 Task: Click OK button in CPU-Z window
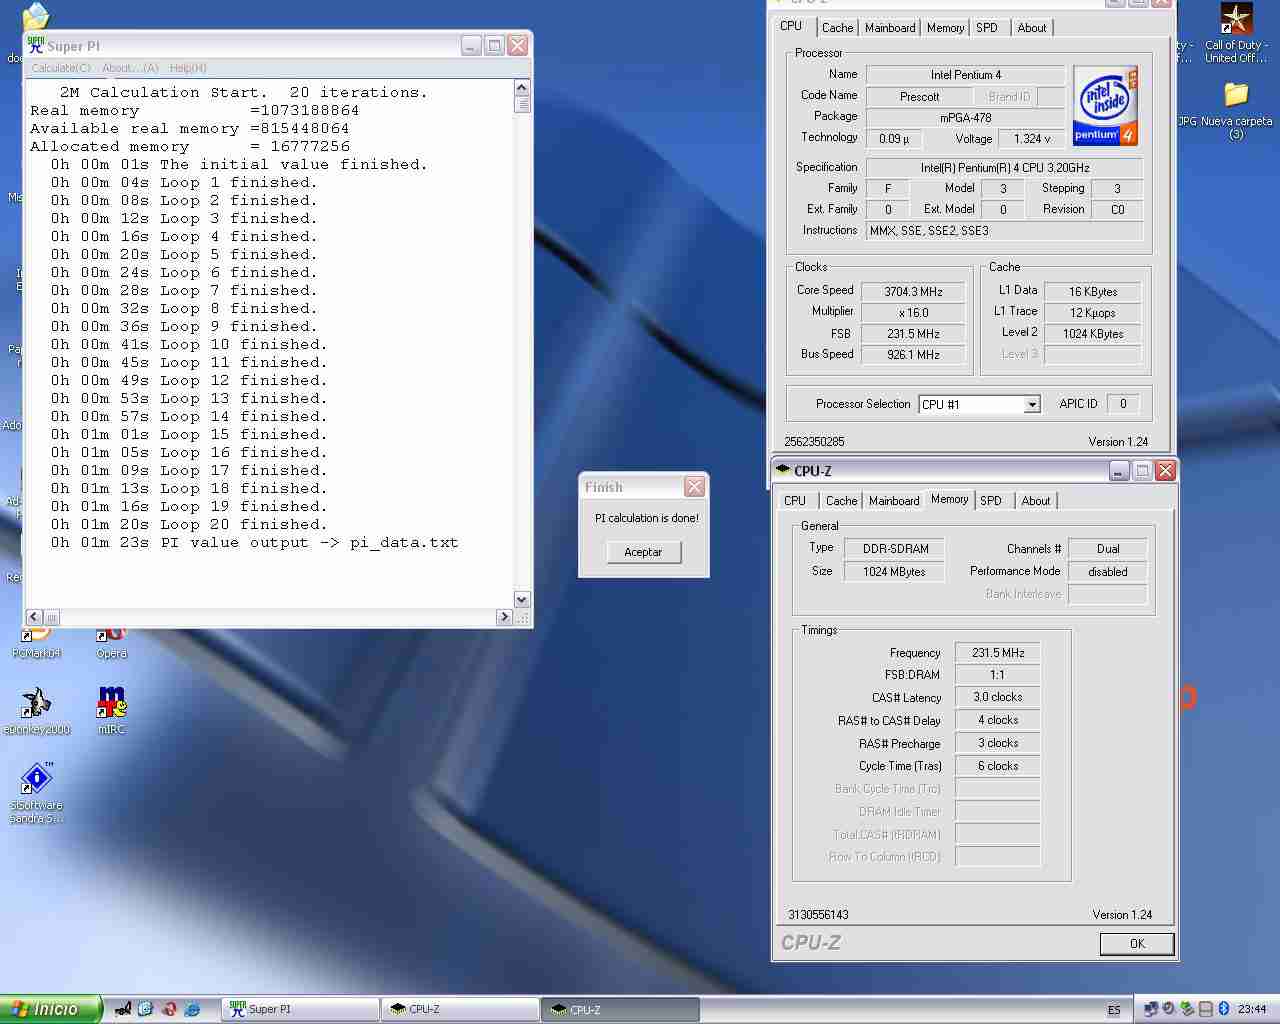click(1137, 944)
